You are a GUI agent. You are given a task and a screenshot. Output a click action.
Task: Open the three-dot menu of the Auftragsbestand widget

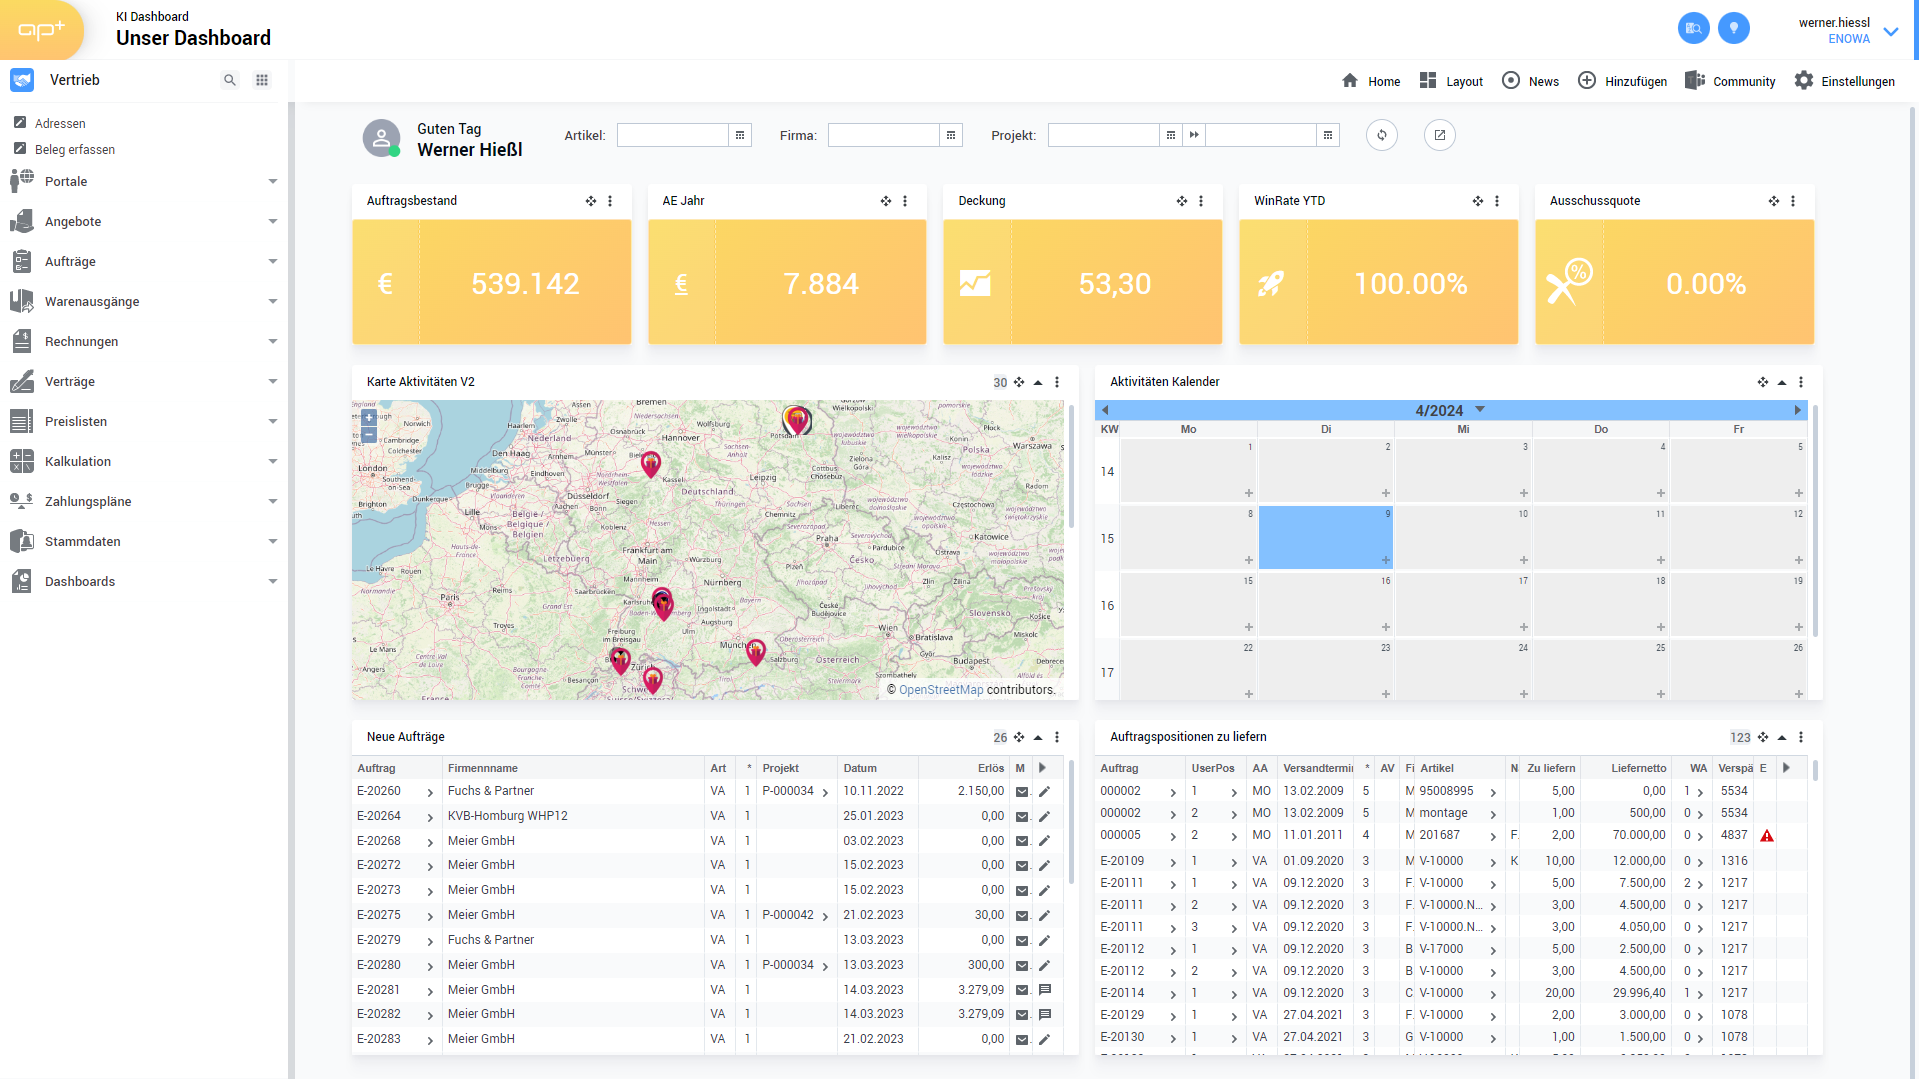coord(610,201)
